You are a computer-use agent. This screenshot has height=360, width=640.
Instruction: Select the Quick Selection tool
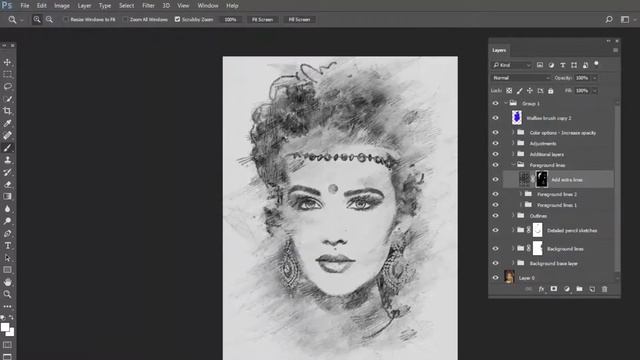pos(7,99)
